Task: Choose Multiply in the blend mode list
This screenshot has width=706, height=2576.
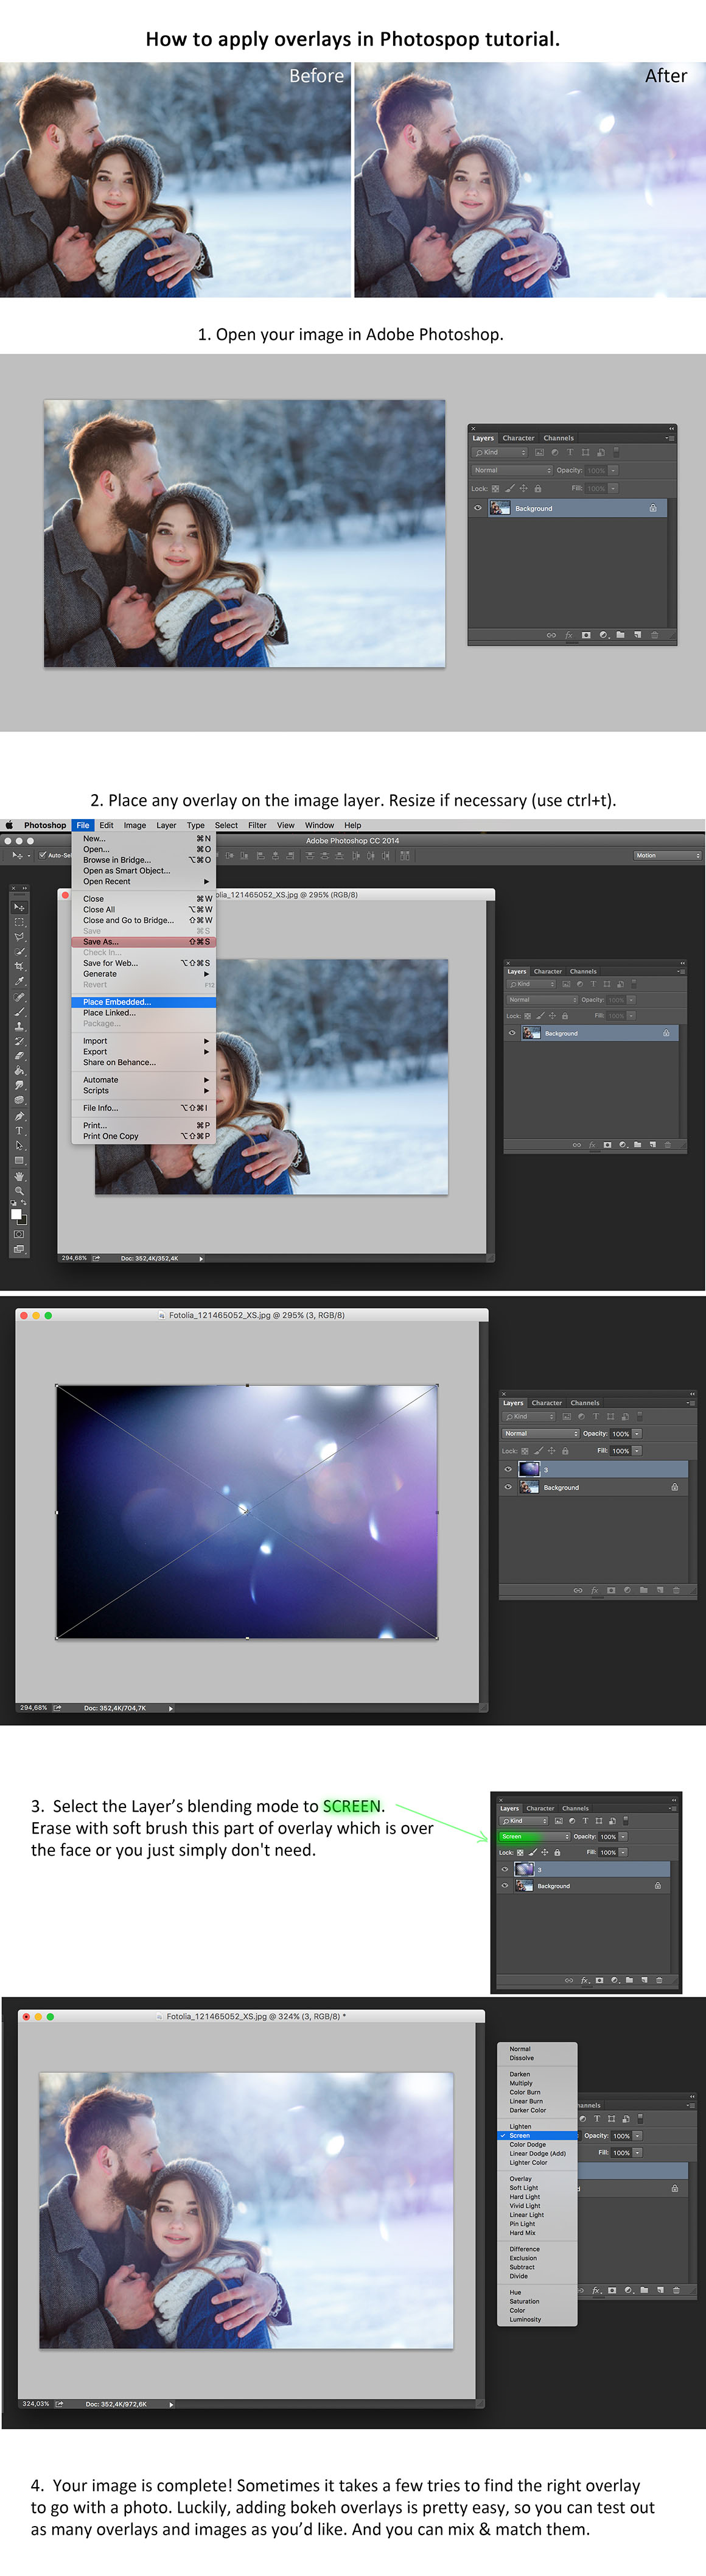Action: 521,2083
